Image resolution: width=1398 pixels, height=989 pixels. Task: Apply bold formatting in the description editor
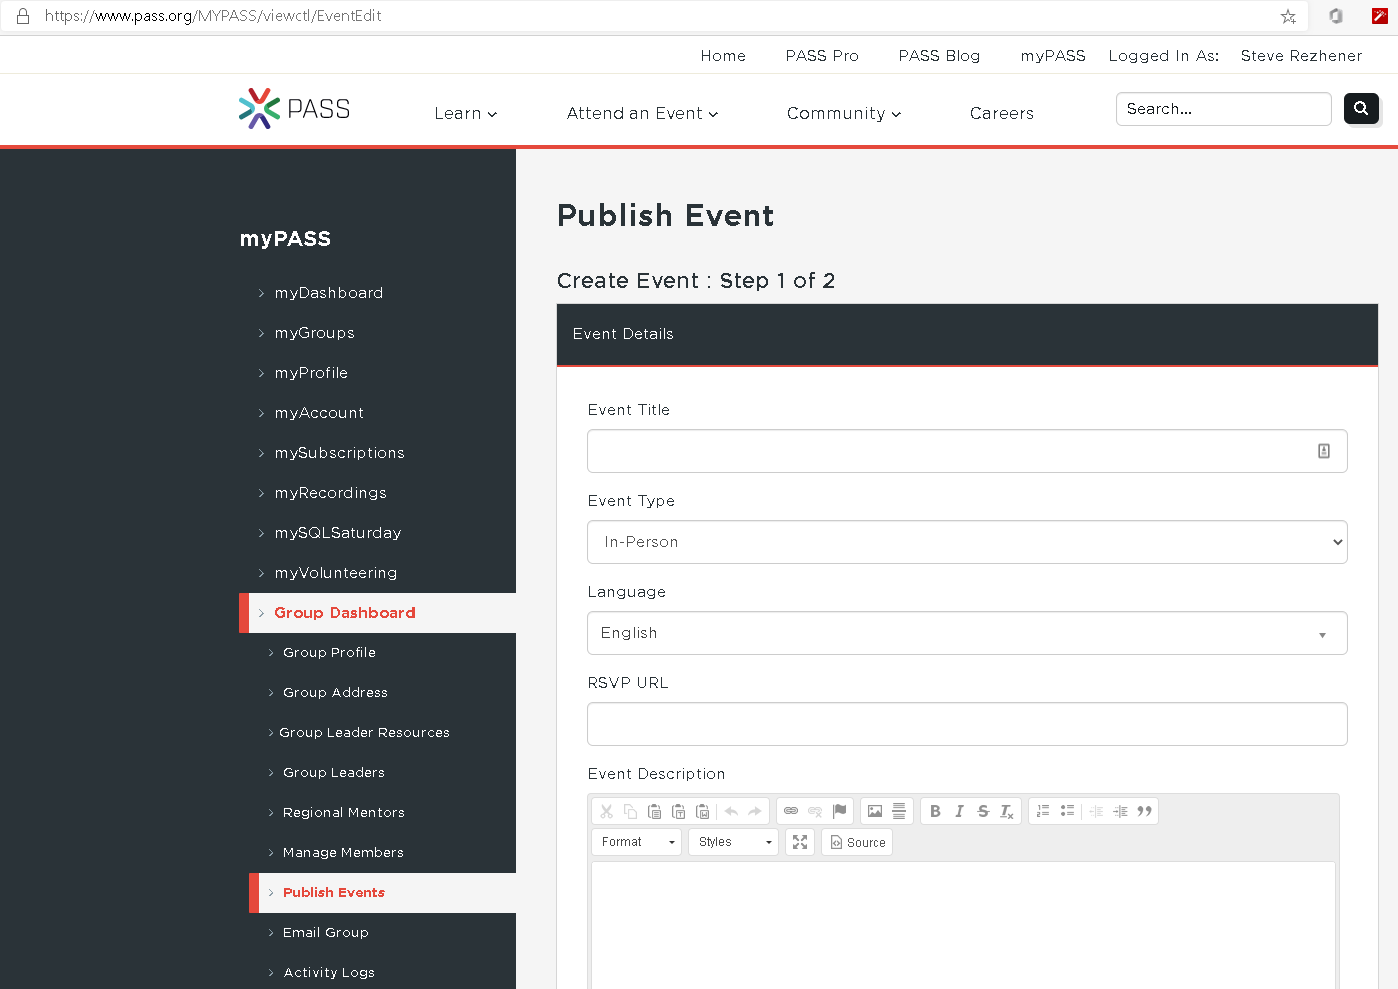point(935,811)
